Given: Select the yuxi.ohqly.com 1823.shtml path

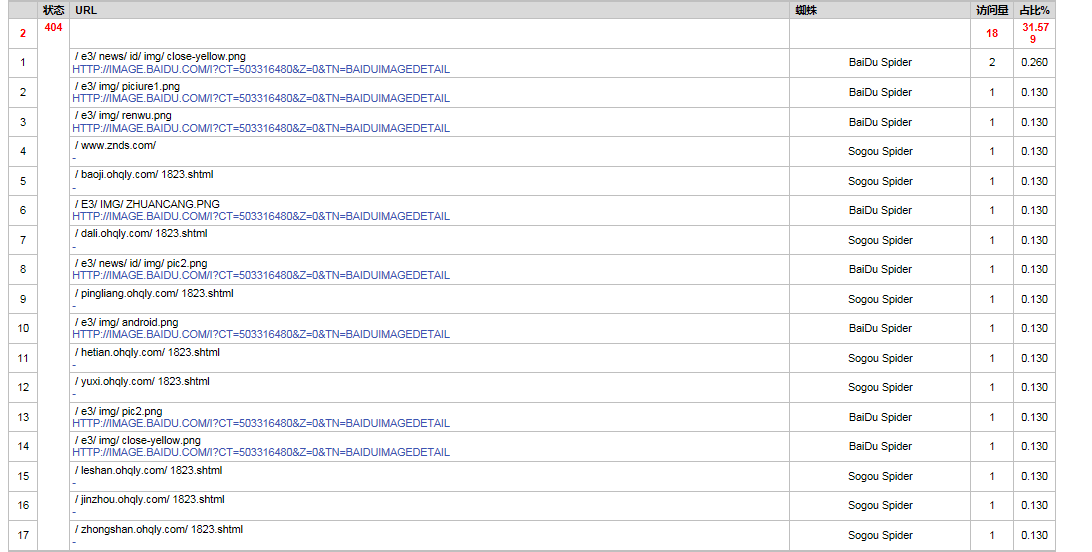Looking at the screenshot, I should (142, 381).
